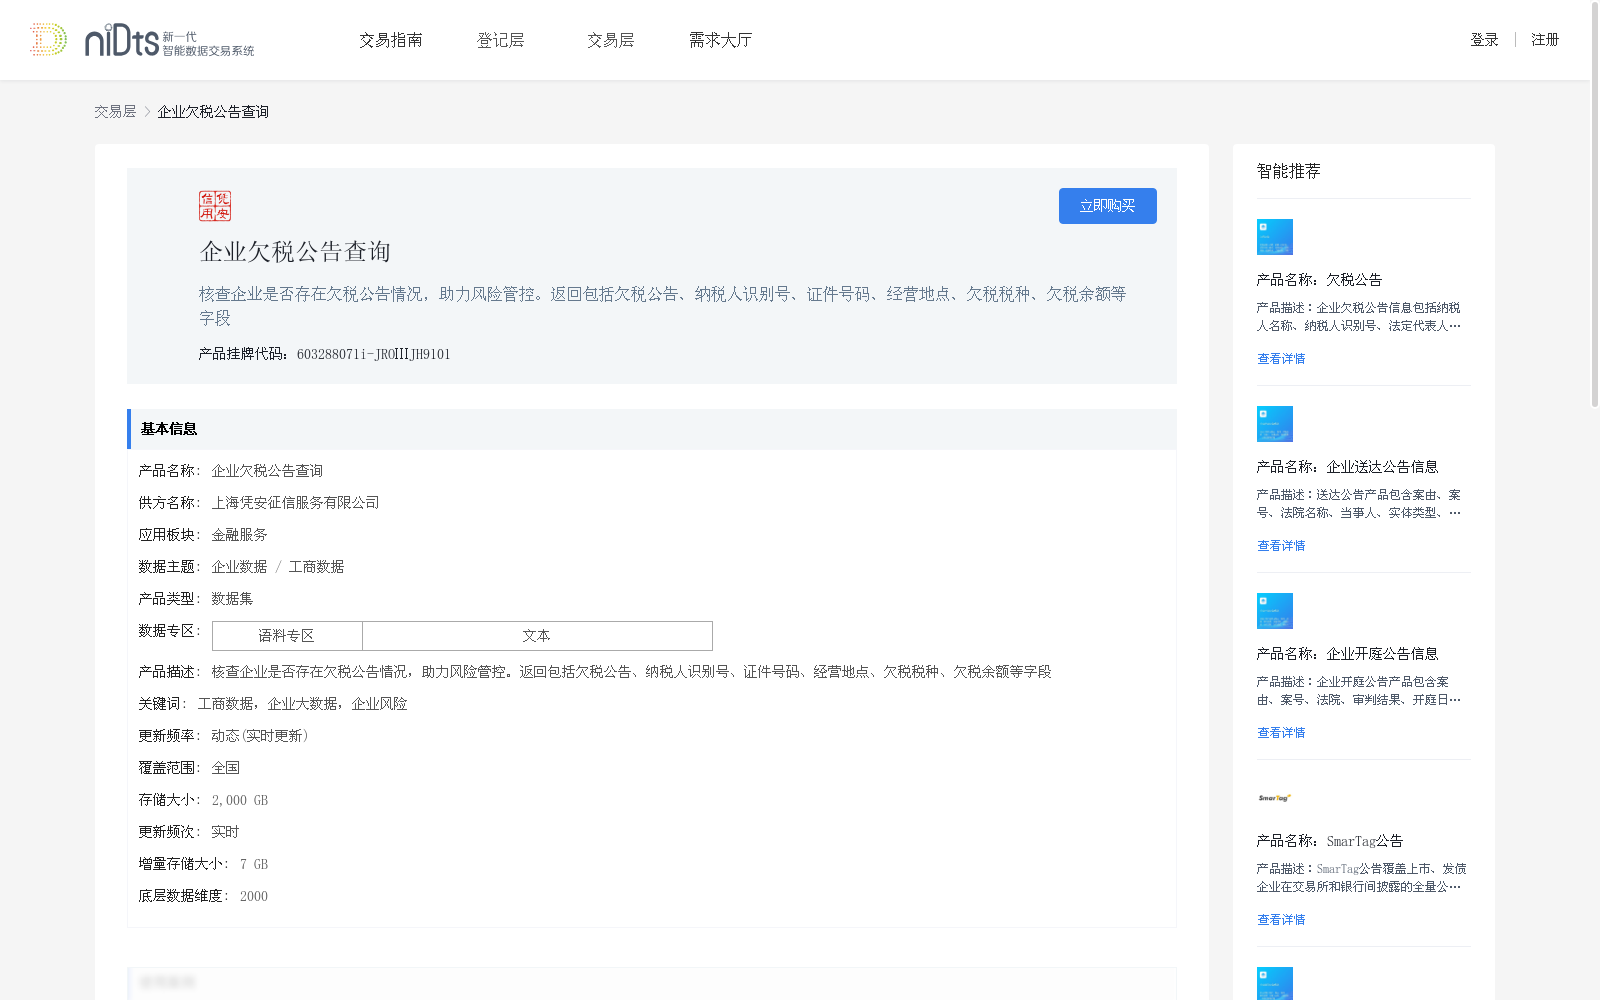This screenshot has width=1600, height=1000.
Task: Click the 产品名称：企业送达公告信息 title
Action: pyautogui.click(x=1347, y=467)
